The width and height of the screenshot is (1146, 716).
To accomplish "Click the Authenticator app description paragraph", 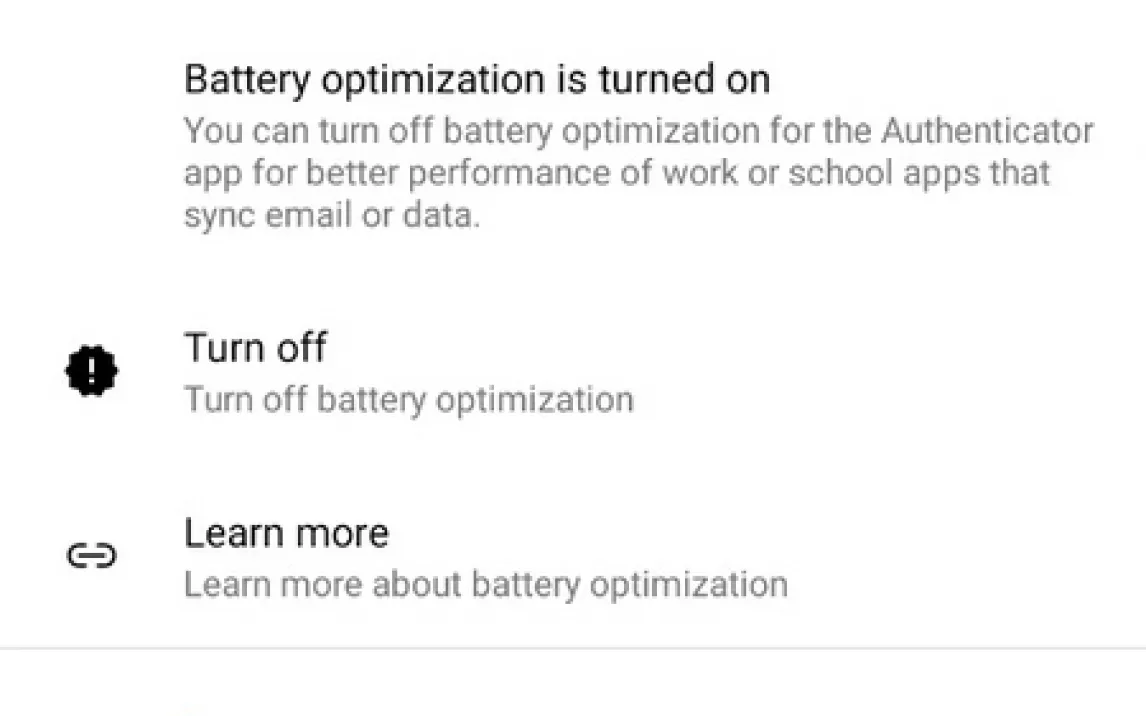I will [x=638, y=174].
